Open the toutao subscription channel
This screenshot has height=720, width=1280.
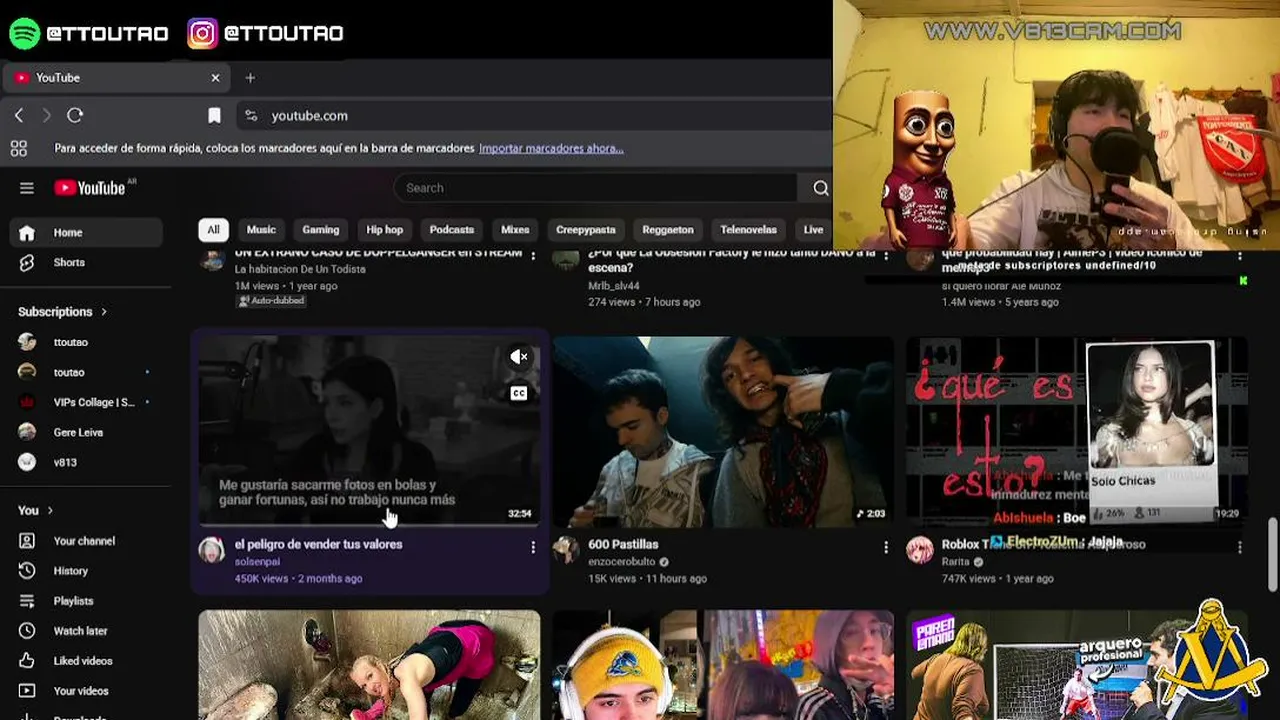(86, 372)
